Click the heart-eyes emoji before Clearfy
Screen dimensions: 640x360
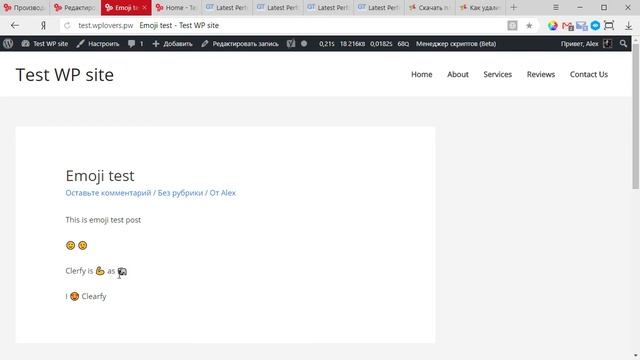coord(74,296)
